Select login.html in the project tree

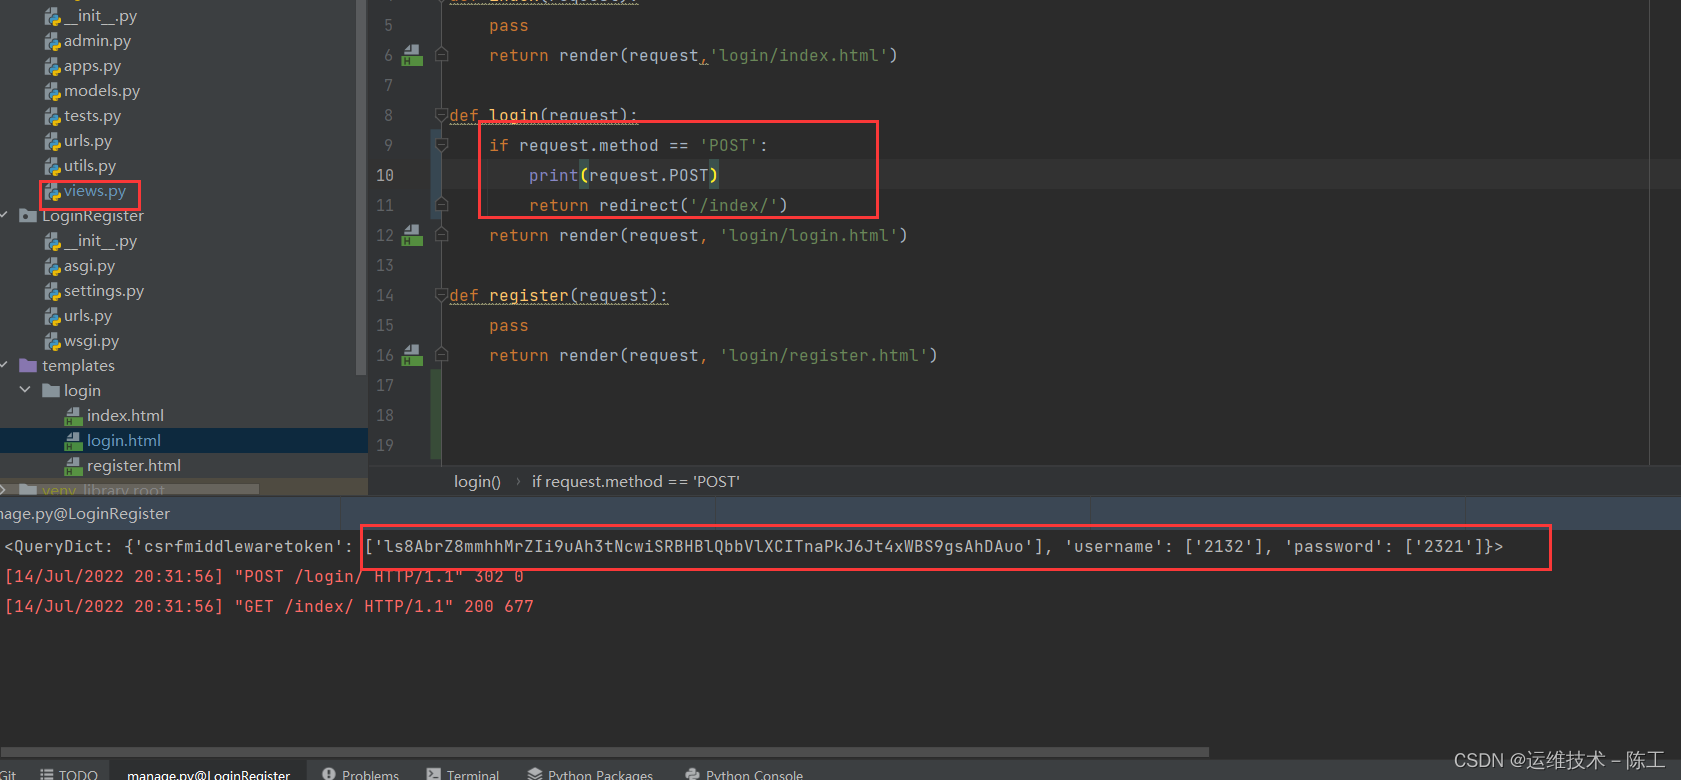pyautogui.click(x=123, y=441)
